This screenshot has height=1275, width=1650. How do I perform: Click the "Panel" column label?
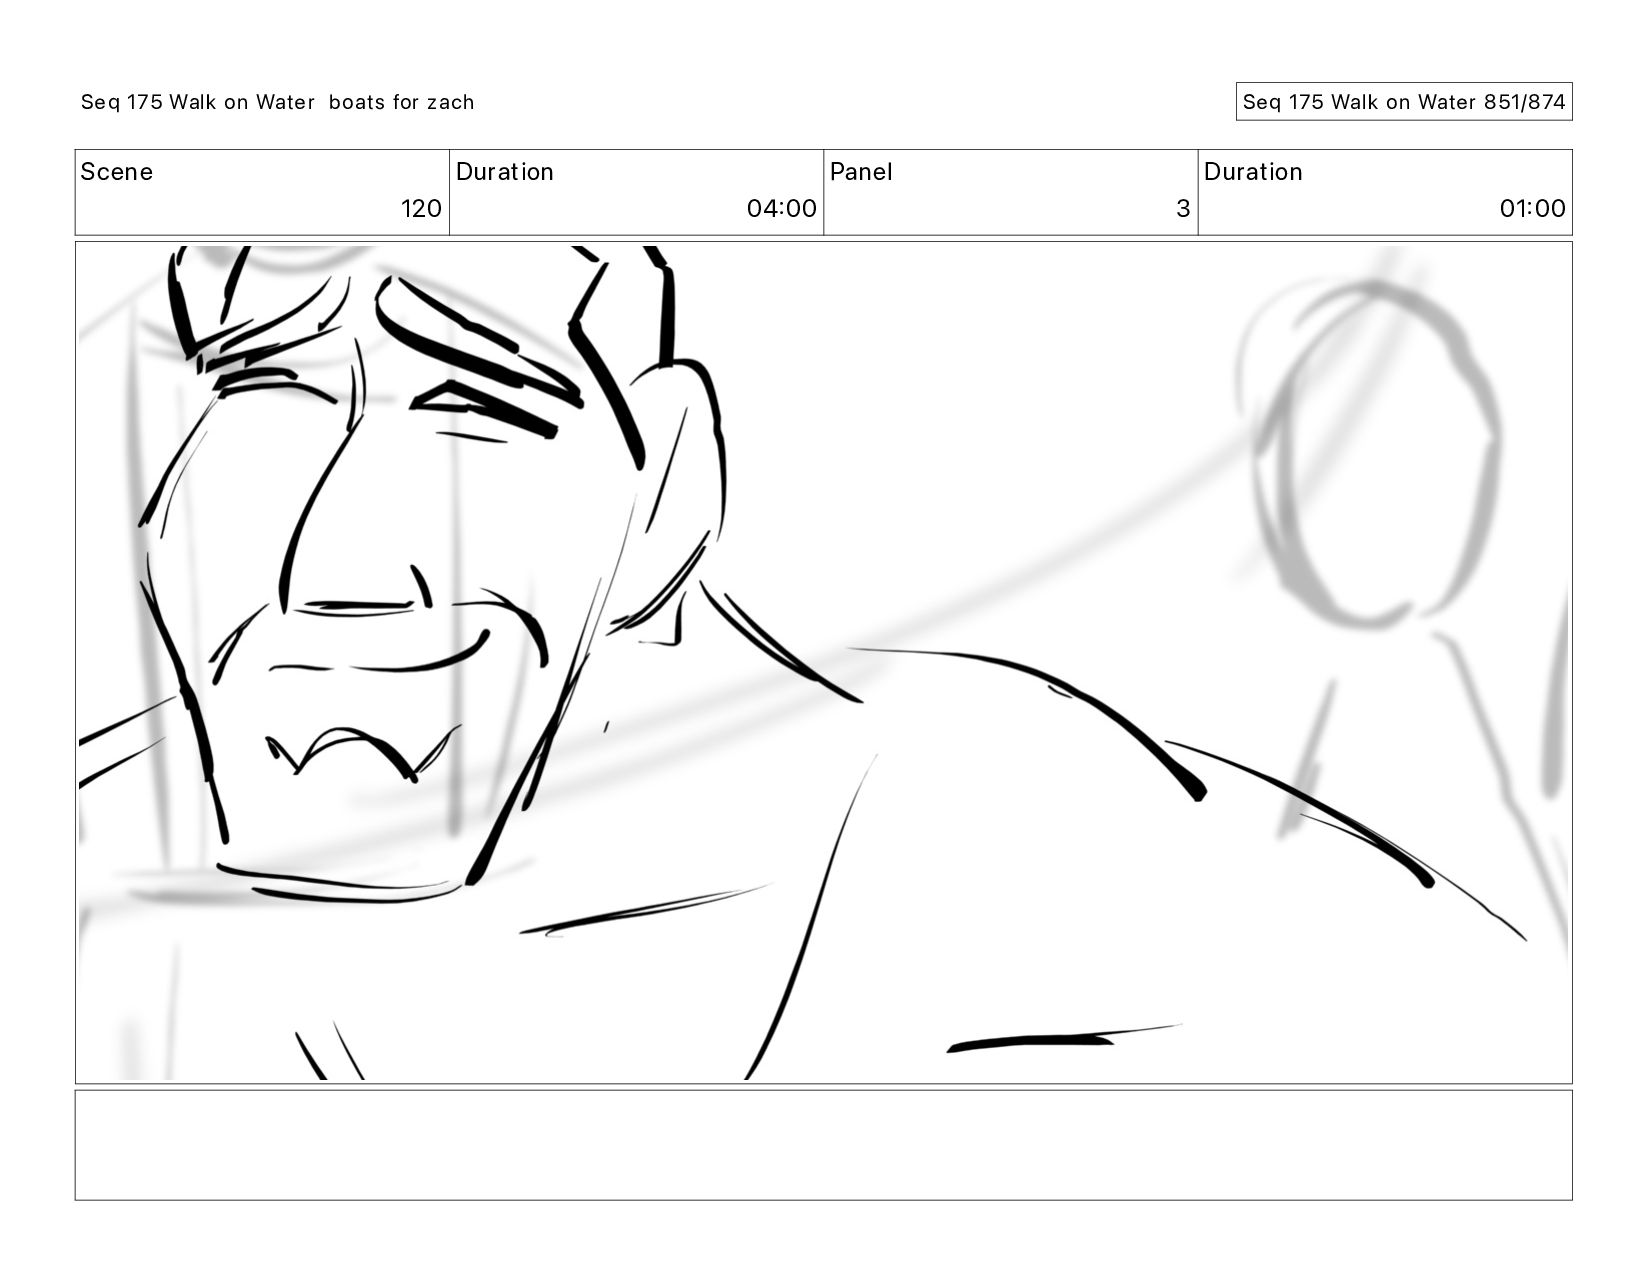pos(861,172)
